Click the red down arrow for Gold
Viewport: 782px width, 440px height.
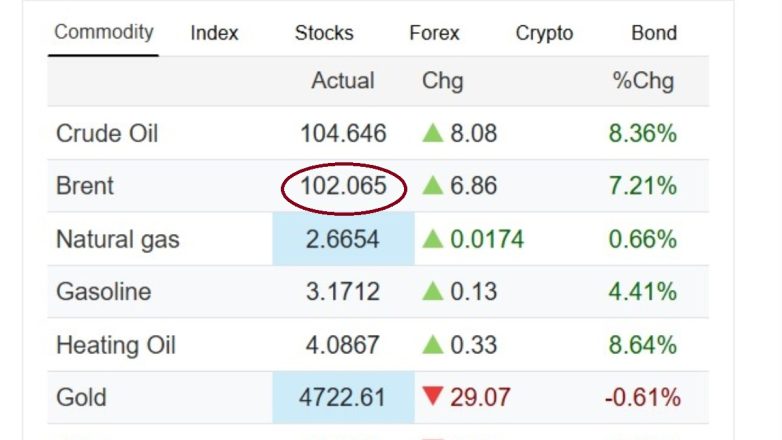[433, 398]
